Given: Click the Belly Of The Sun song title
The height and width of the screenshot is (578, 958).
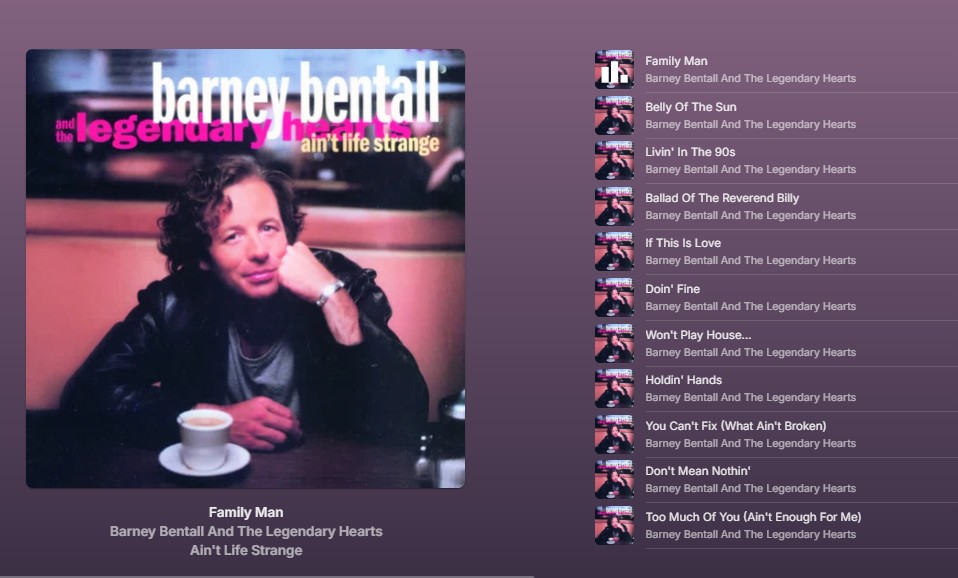Looking at the screenshot, I should [x=691, y=107].
